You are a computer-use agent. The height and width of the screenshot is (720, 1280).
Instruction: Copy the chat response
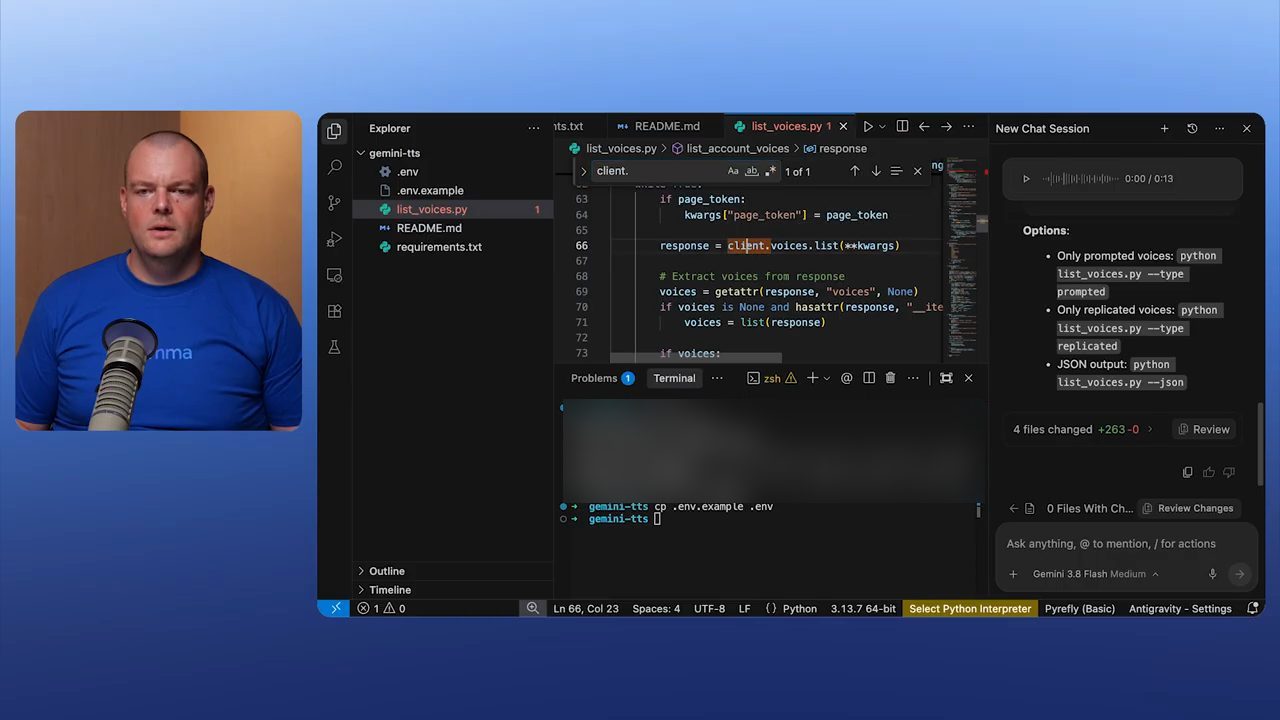pyautogui.click(x=1187, y=472)
